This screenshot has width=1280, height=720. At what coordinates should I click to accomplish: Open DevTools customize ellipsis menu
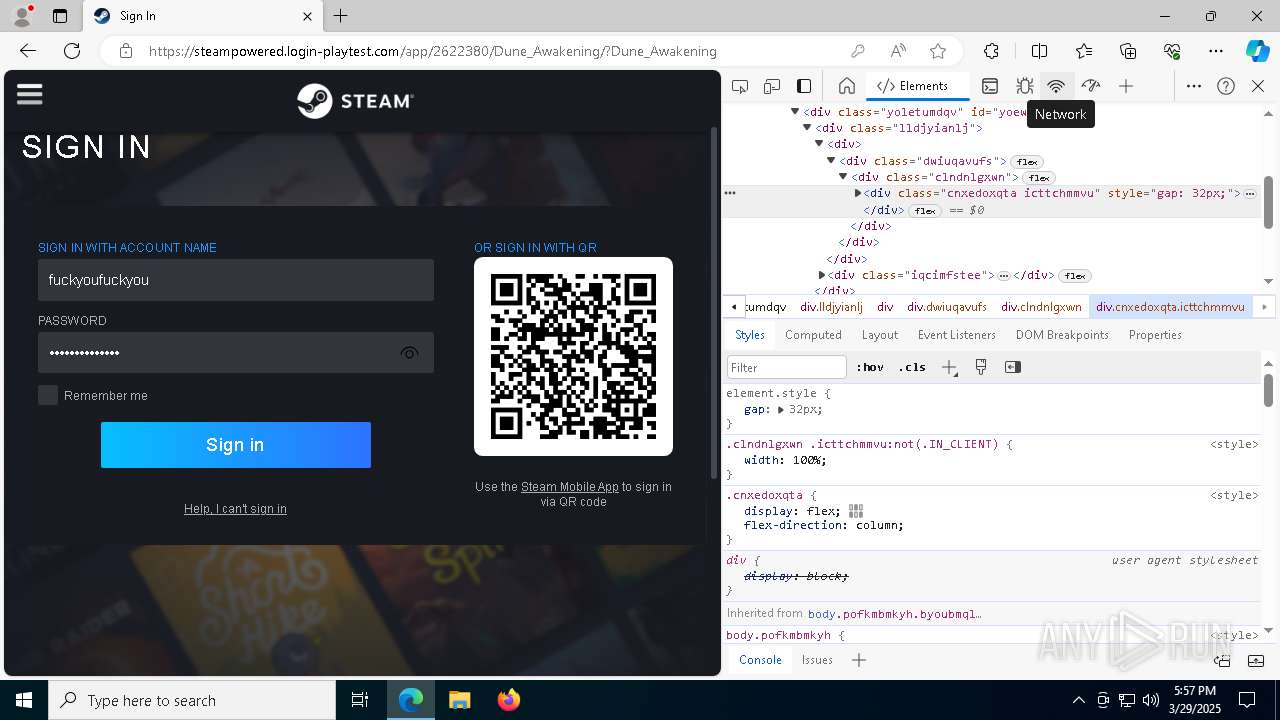(x=1194, y=86)
